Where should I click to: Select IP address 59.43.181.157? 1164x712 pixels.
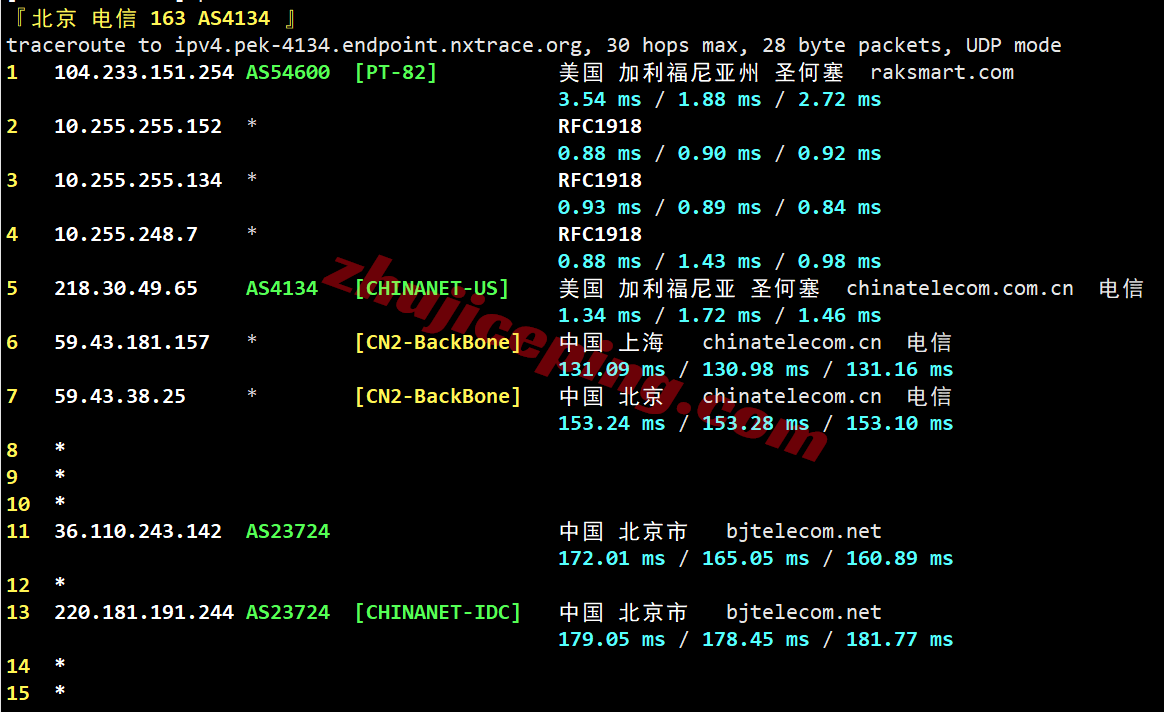(131, 343)
